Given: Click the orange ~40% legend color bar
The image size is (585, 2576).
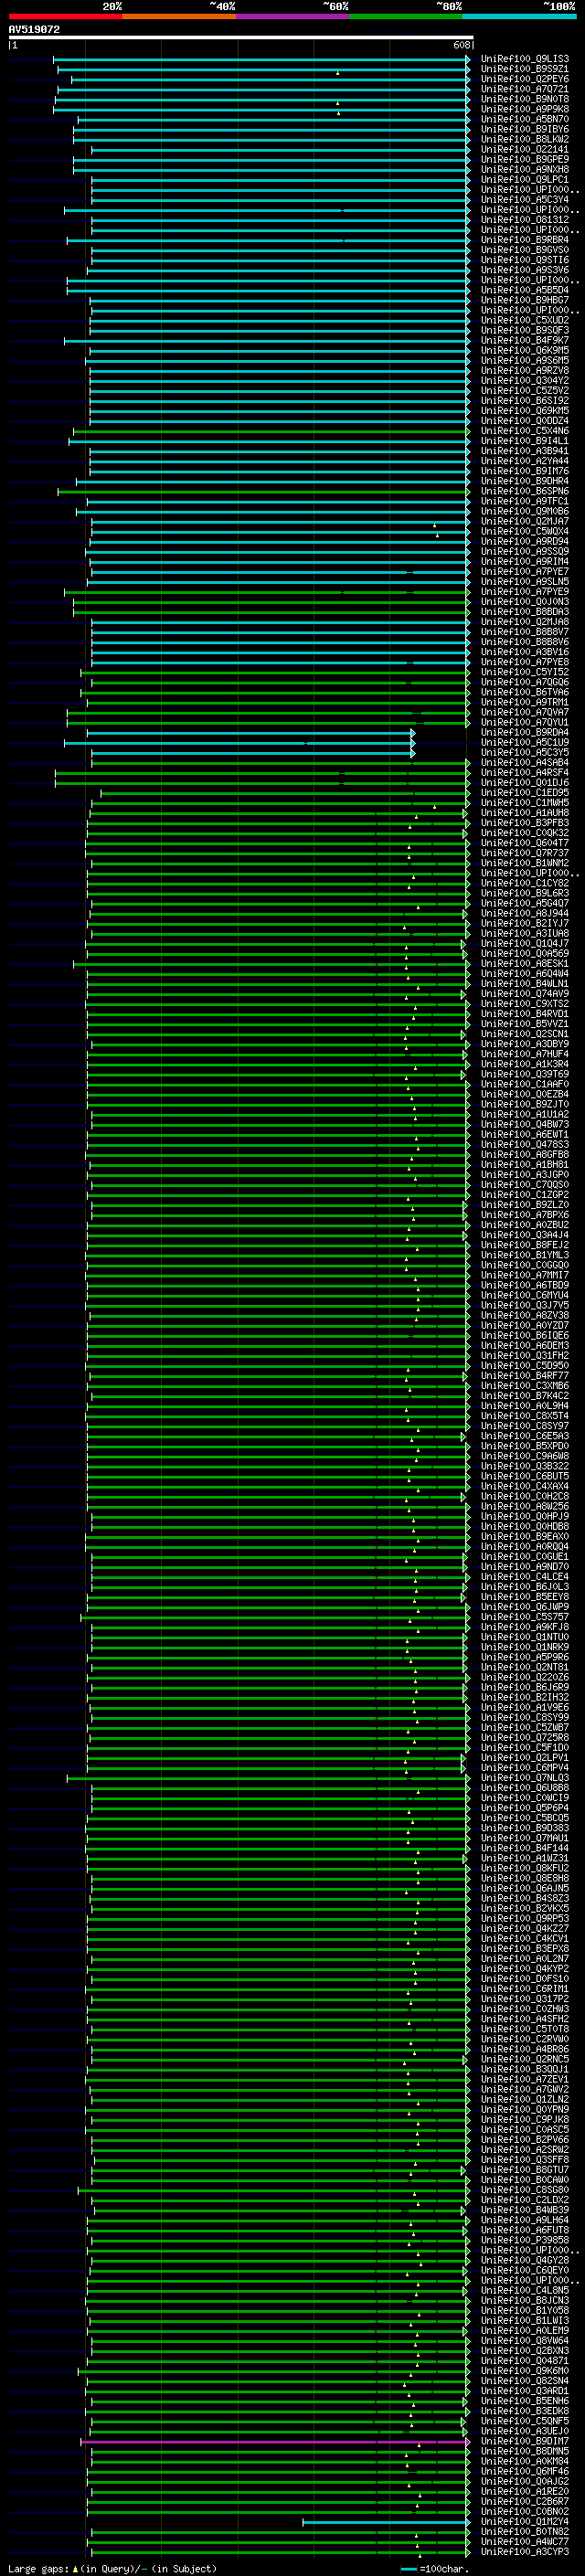Looking at the screenshot, I should 179,16.
